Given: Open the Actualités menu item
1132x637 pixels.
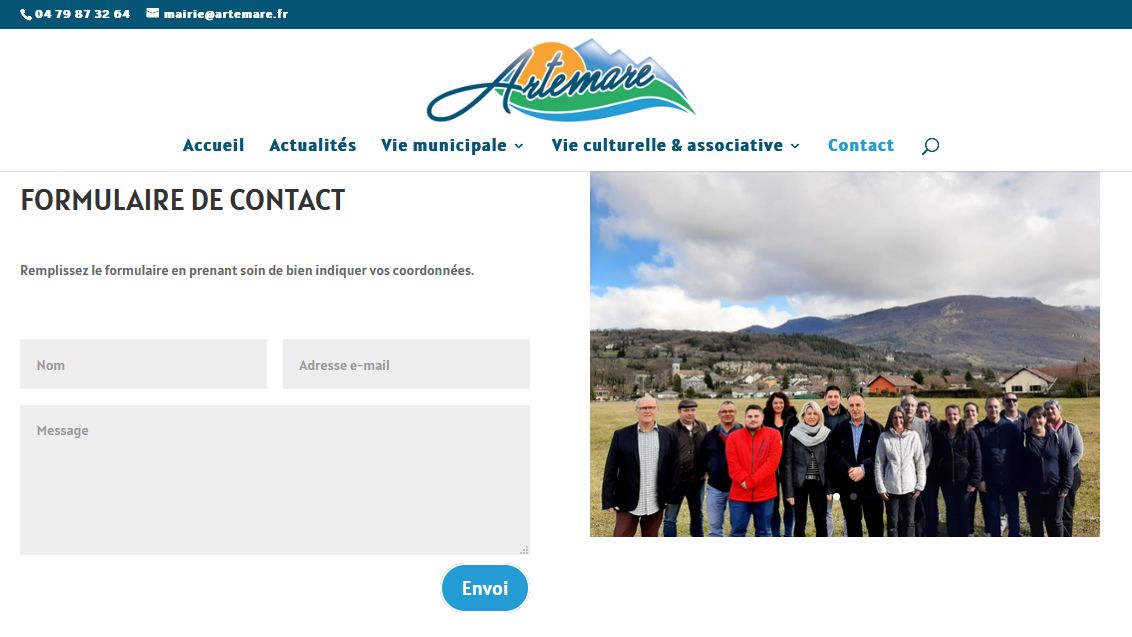Looking at the screenshot, I should 313,145.
